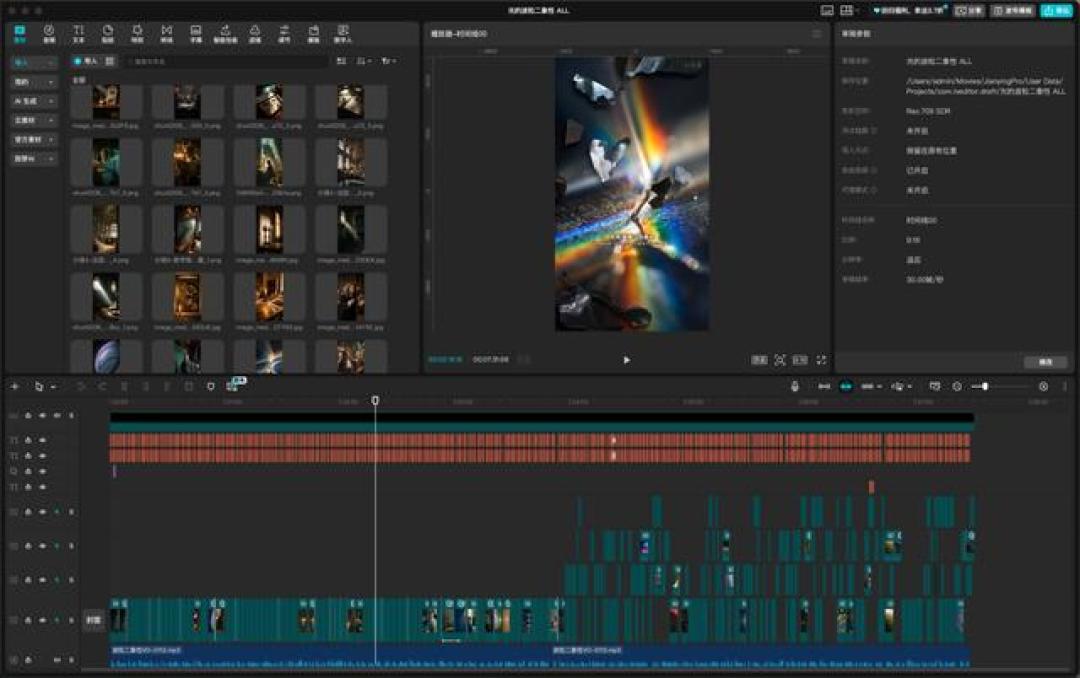Click the teal Export button
Screen dimensions: 1080x678
point(1056,10)
